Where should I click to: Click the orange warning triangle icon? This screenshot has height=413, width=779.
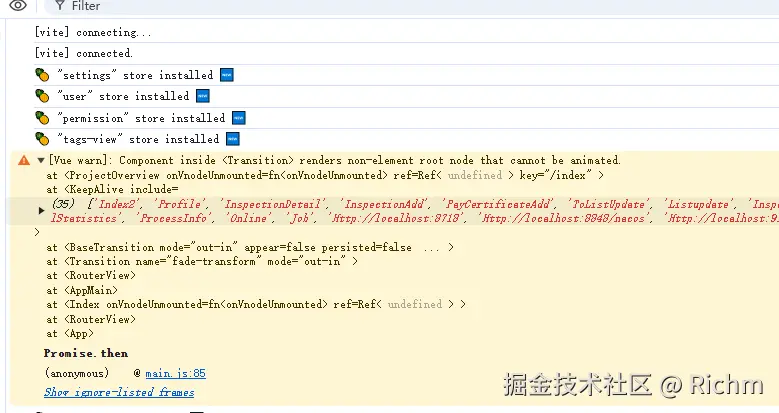pos(24,160)
